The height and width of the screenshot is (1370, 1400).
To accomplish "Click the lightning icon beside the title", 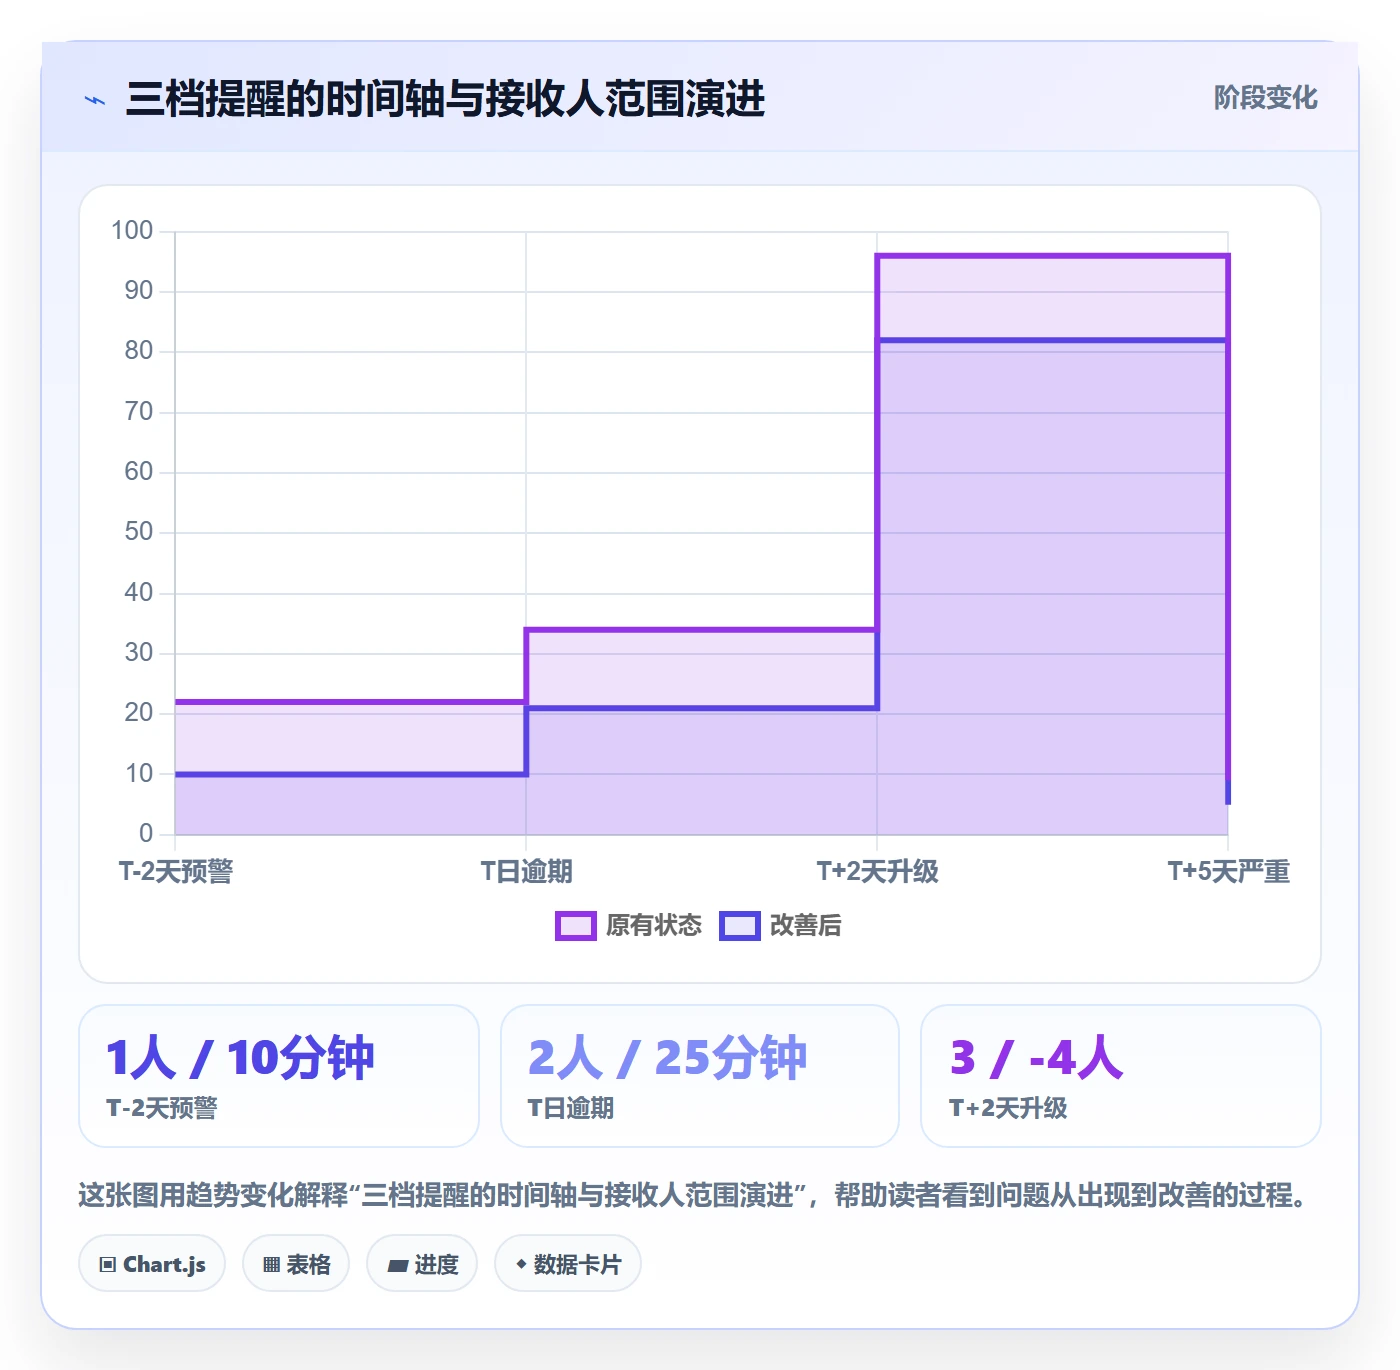I will pos(95,100).
